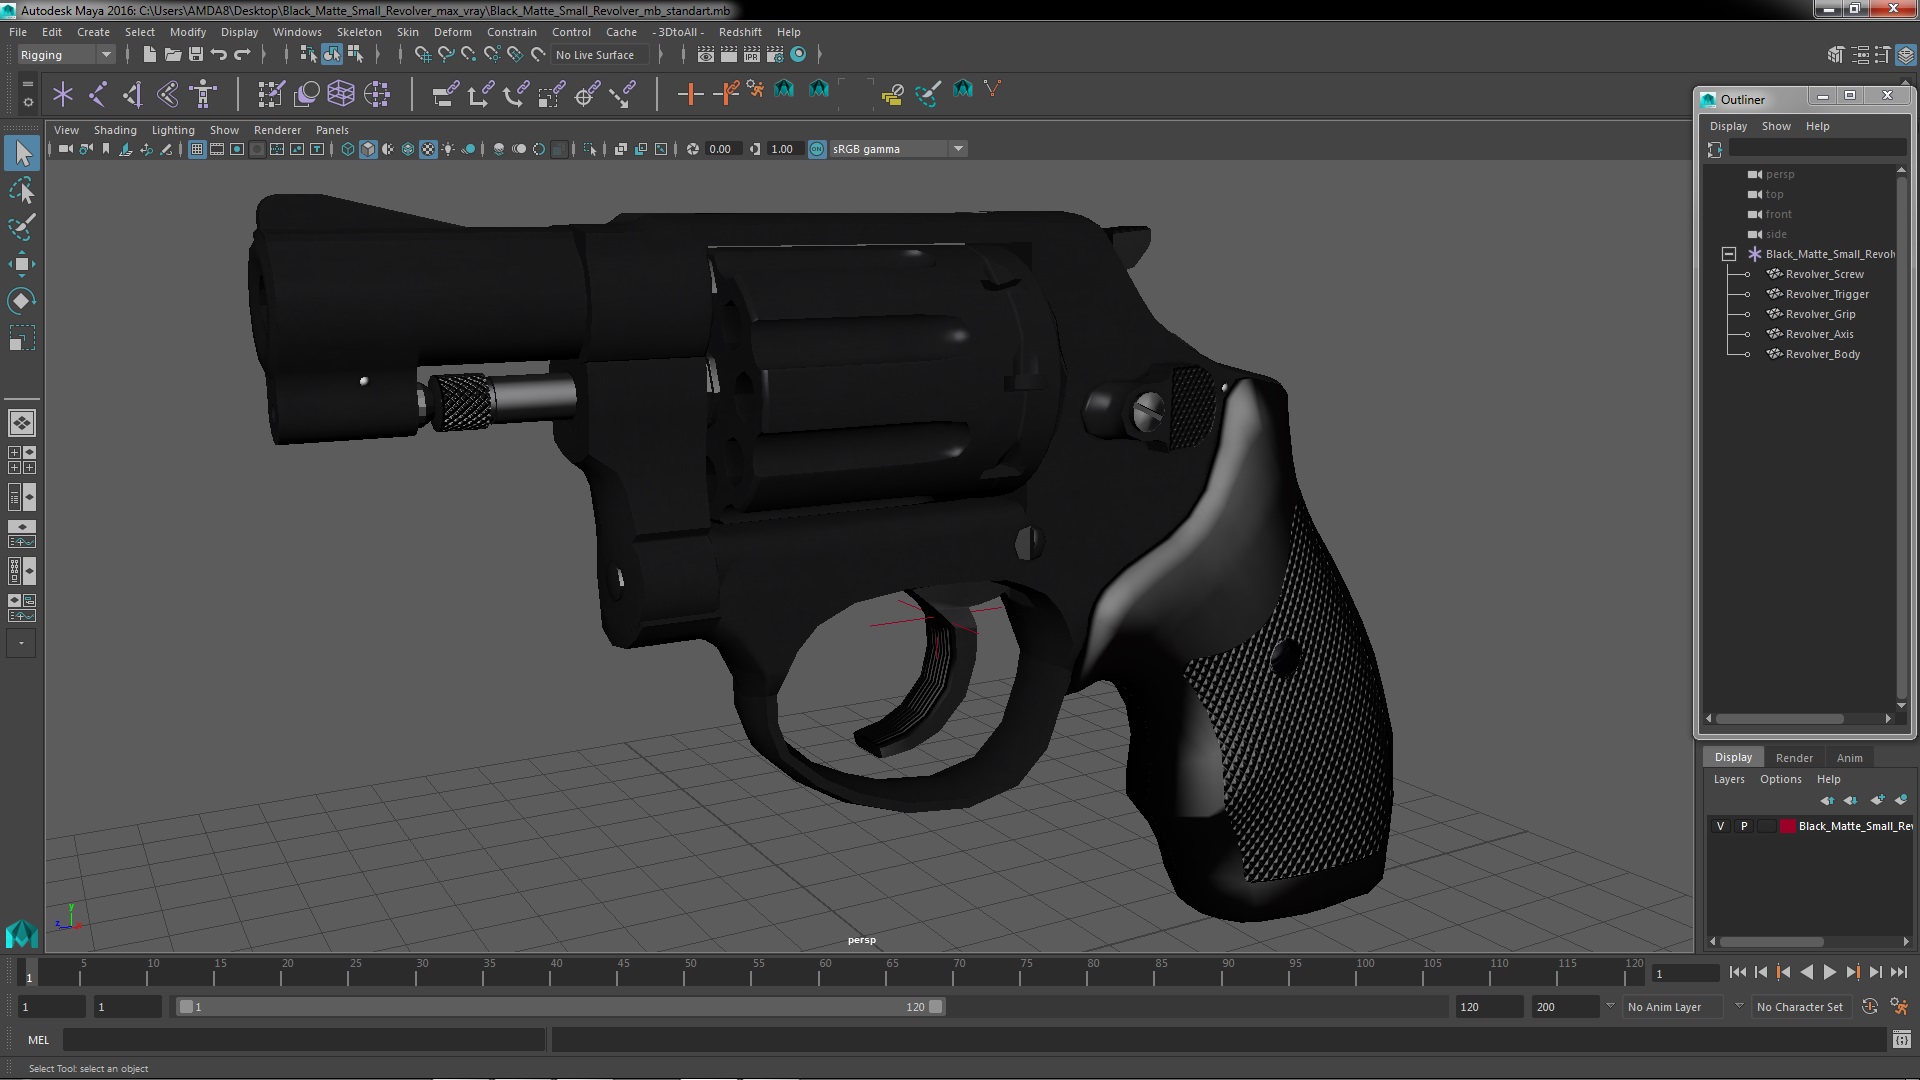Image resolution: width=1920 pixels, height=1080 pixels.
Task: Create new empty display layer
Action: coord(1877,800)
